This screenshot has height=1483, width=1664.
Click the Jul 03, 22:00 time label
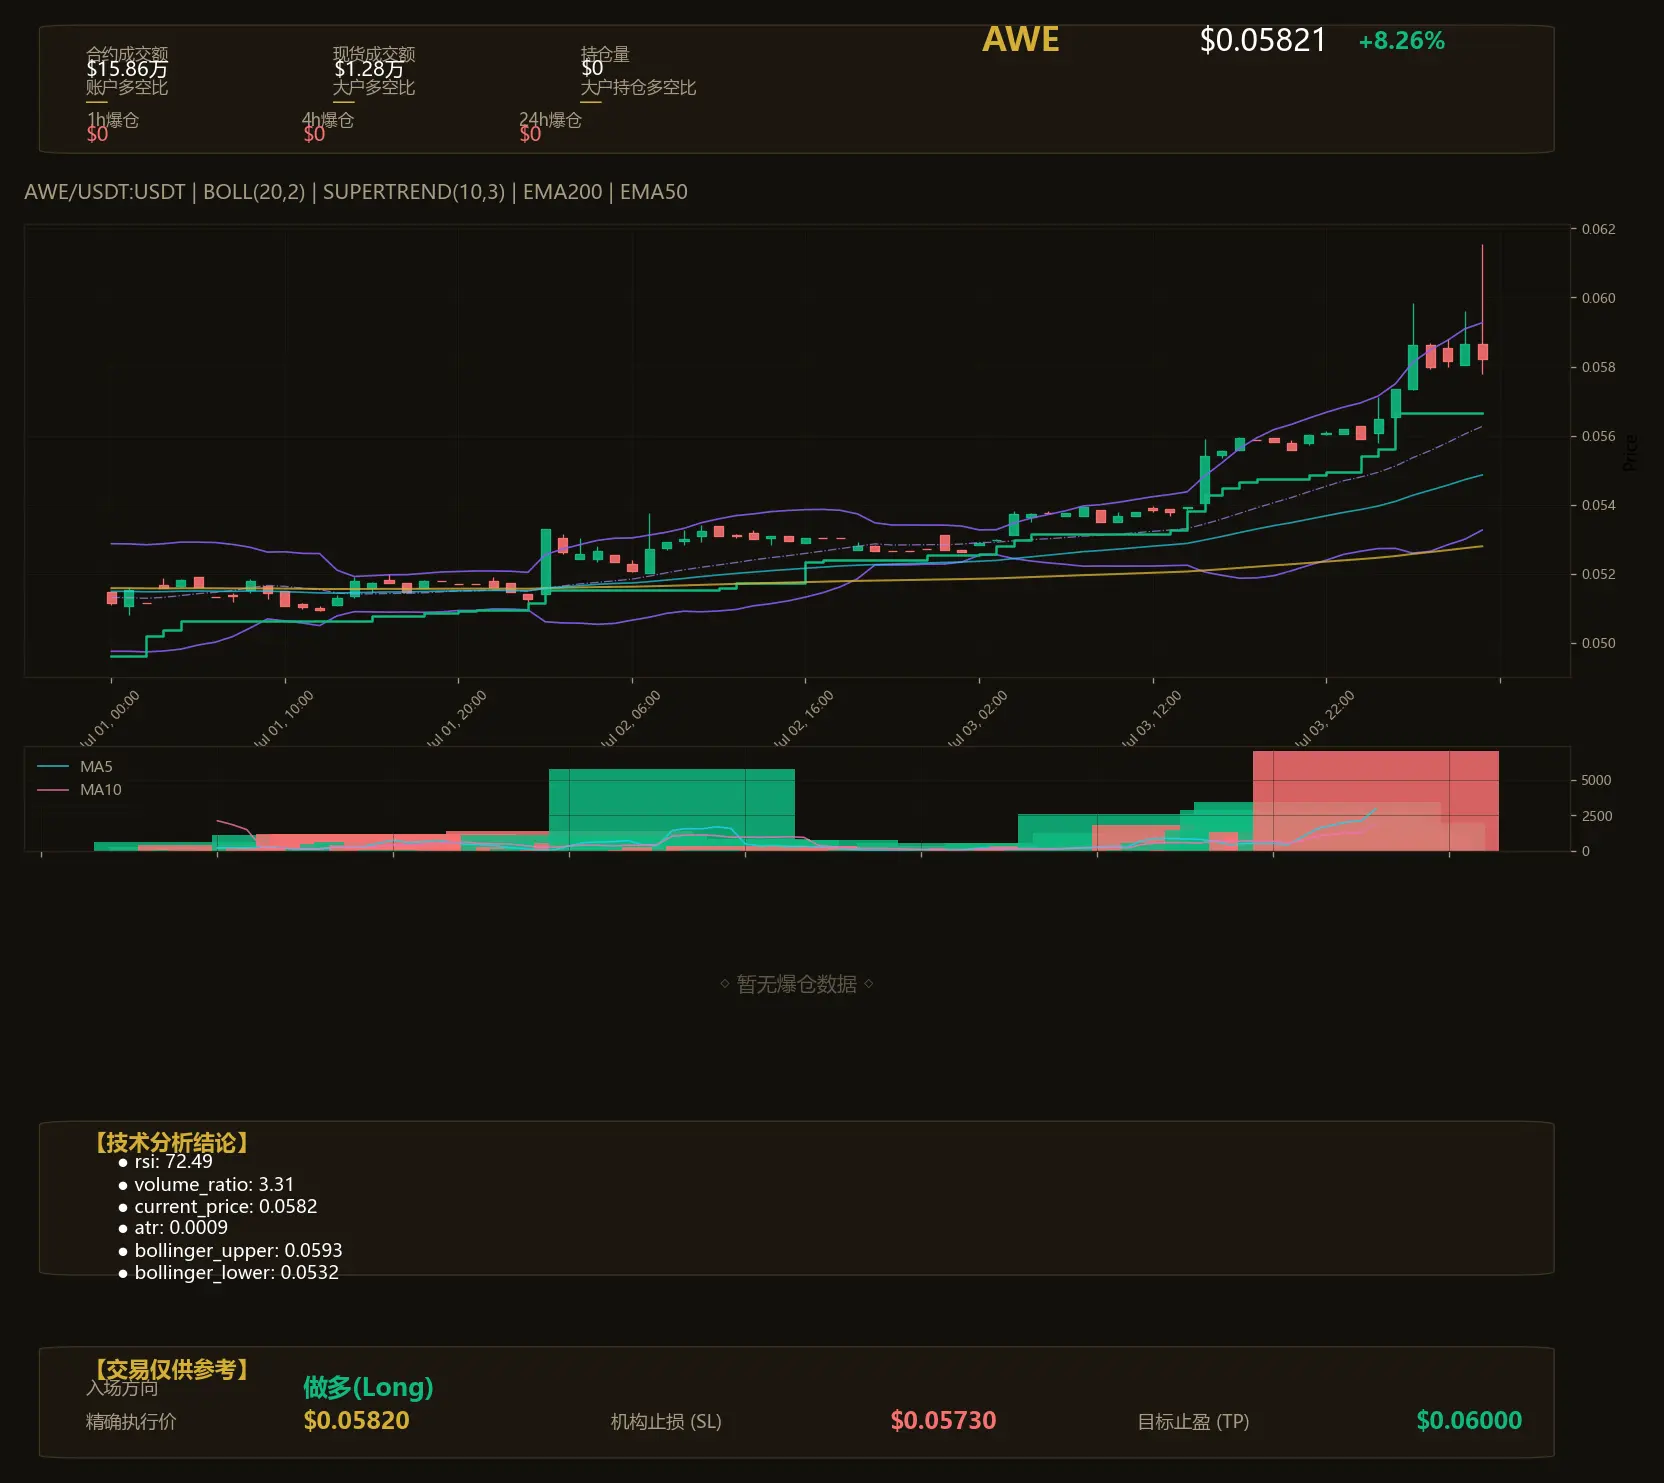[1325, 720]
